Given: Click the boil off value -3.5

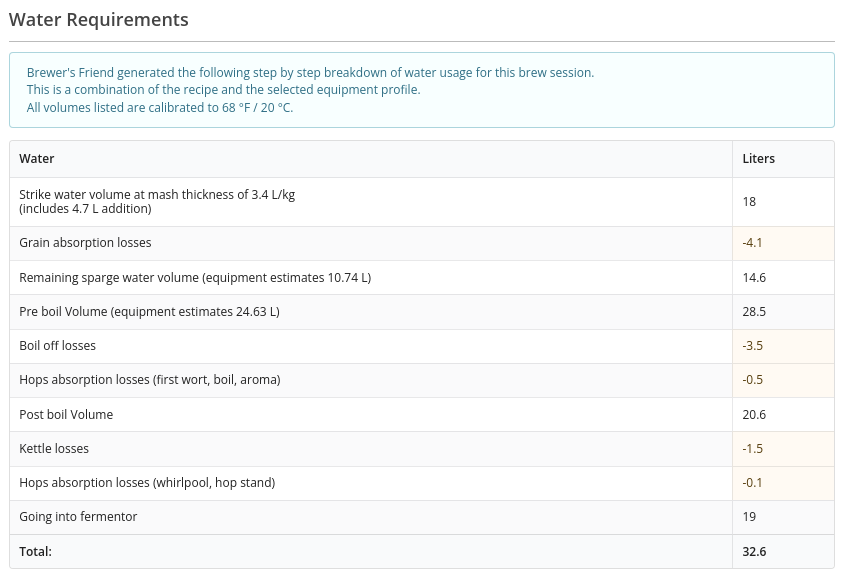Looking at the screenshot, I should click(752, 346).
